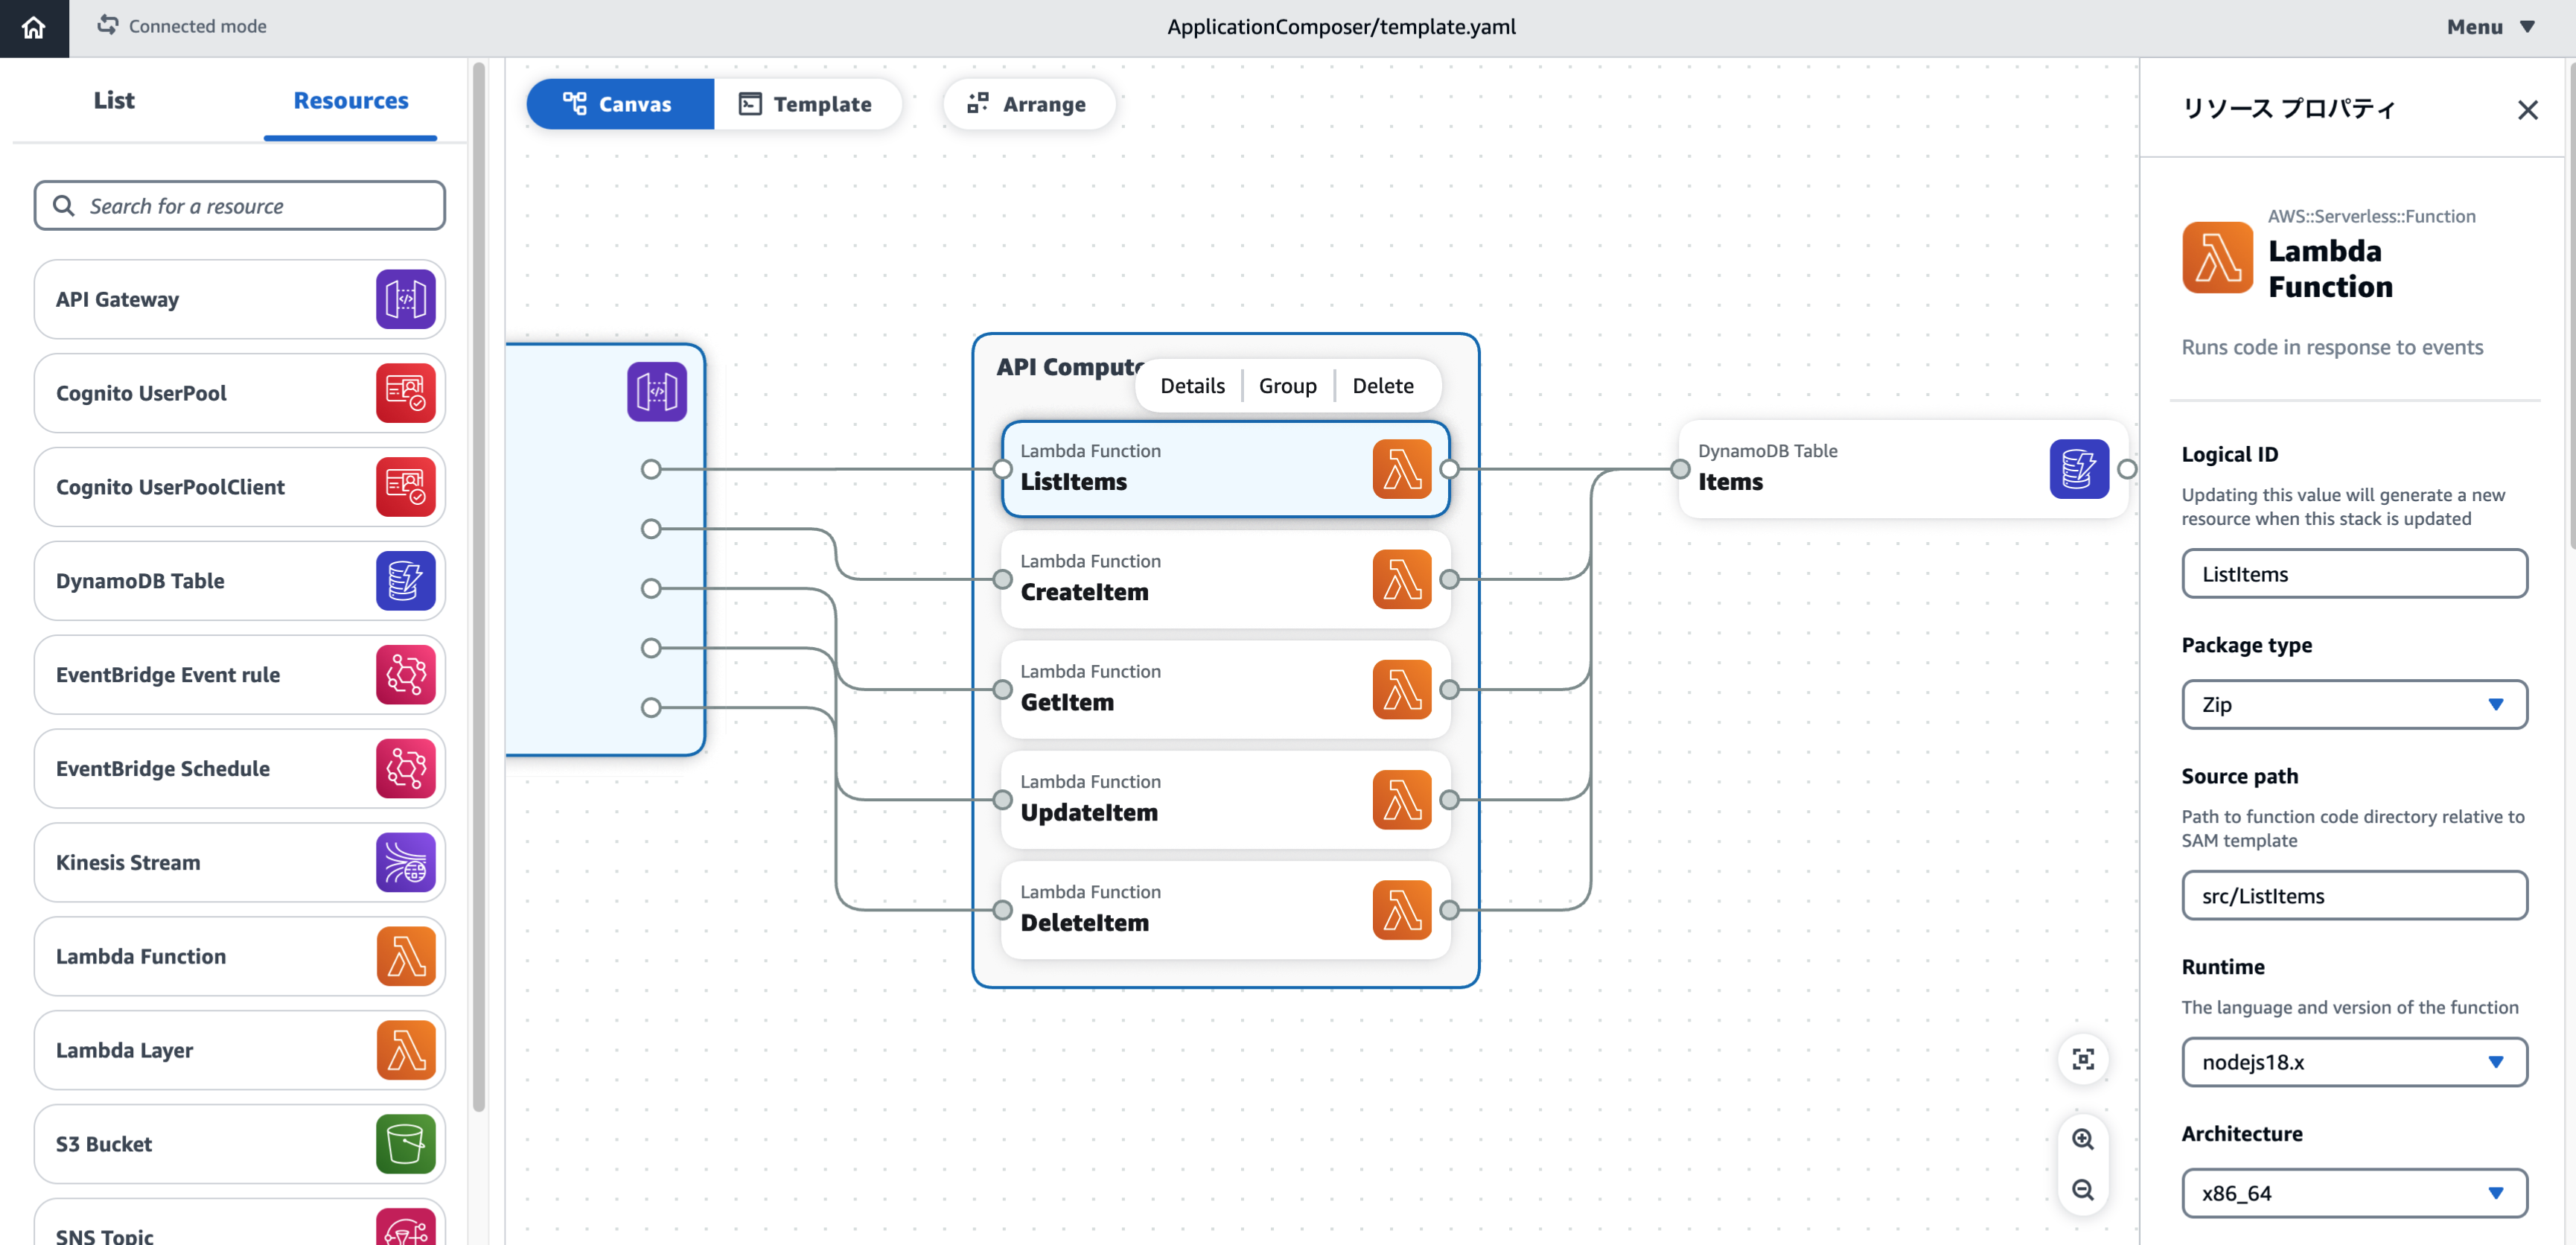This screenshot has height=1245, width=2576.
Task: Open the Runtime nodejs18.x dropdown
Action: (2354, 1062)
